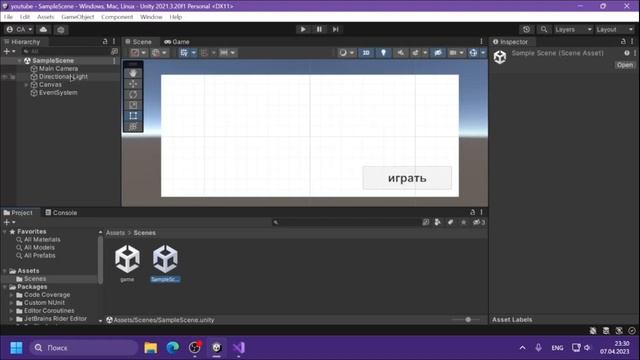This screenshot has height=360, width=640.
Task: Adjust the asset icon size slider
Action: point(468,320)
